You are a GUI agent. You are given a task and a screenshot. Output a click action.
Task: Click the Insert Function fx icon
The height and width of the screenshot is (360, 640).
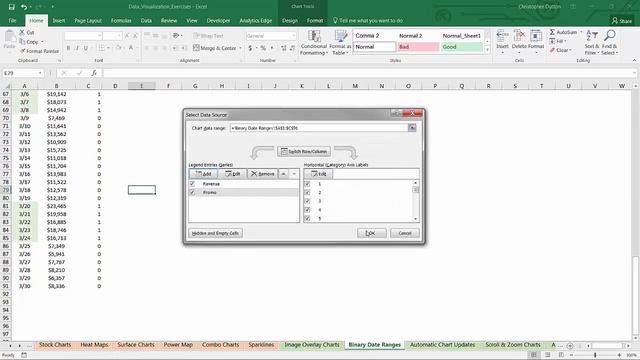tap(94, 73)
